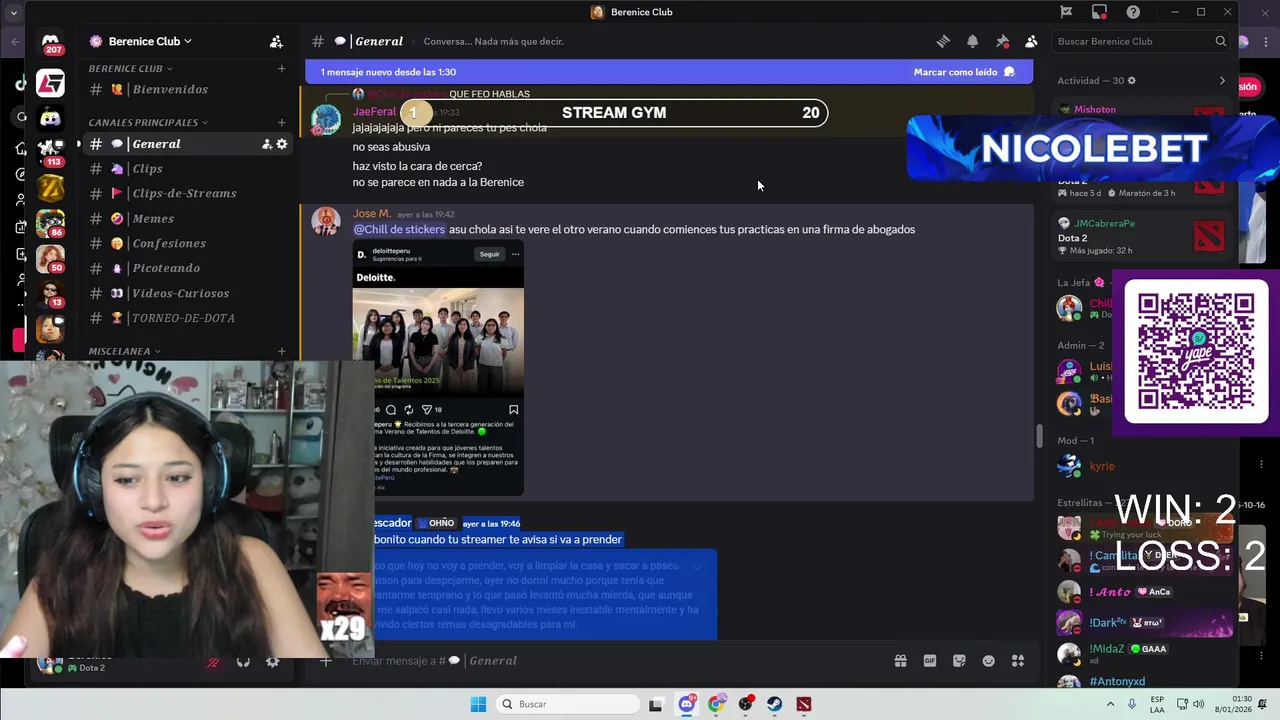Click the plus attach button in message bar
This screenshot has height=720, width=1280.
(x=325, y=661)
